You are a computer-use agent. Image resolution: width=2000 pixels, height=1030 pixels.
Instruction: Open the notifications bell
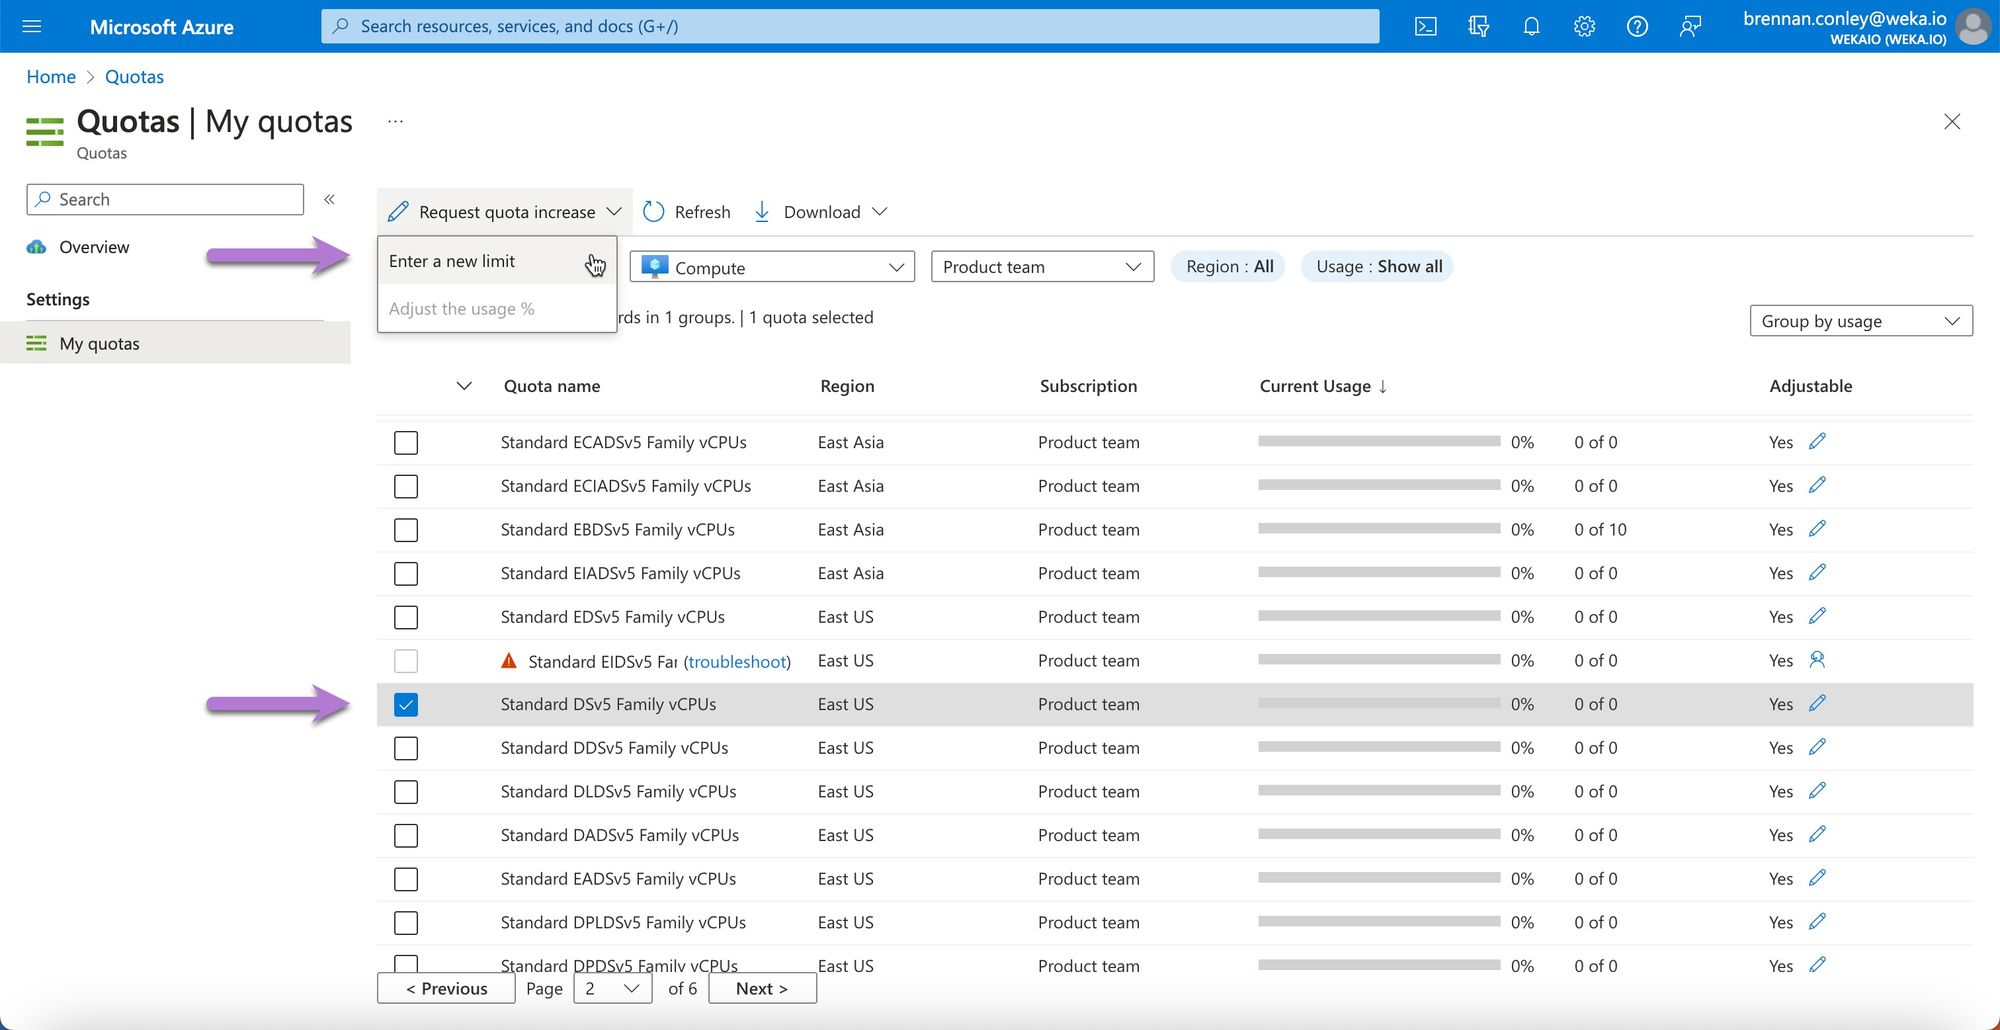(1531, 26)
